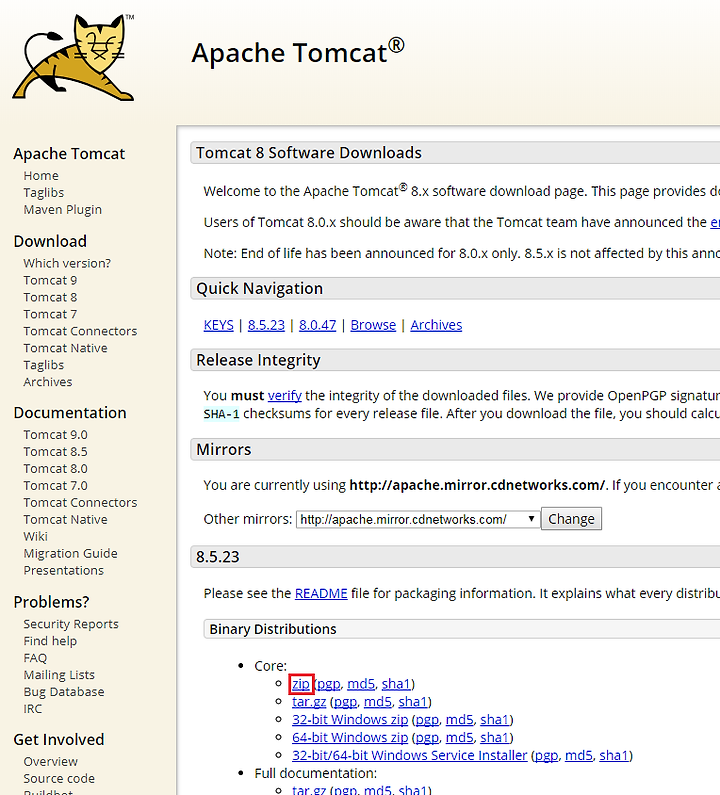Open Taglibs under Apache Tomcat section
The width and height of the screenshot is (720, 795).
44,193
